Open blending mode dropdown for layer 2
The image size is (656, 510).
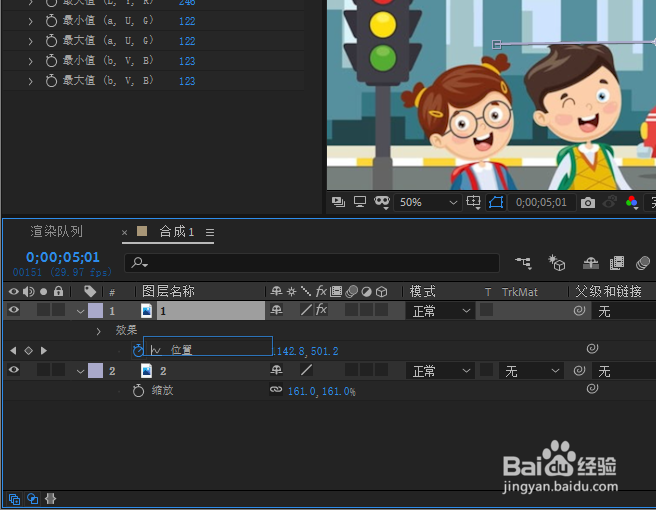click(x=441, y=371)
